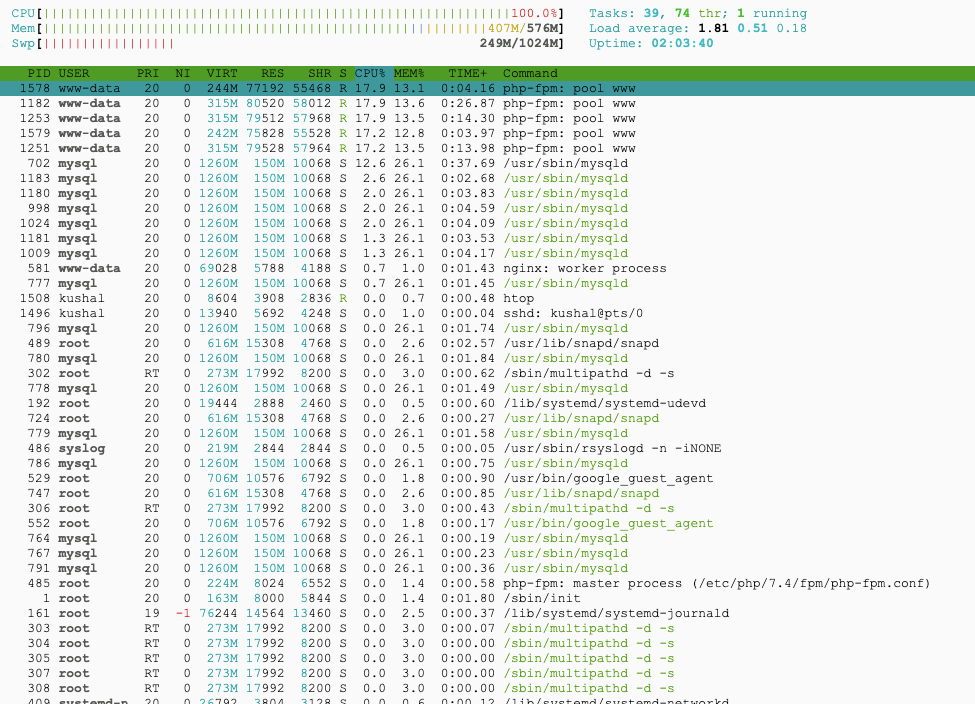Screen dimensions: 975x704
Task: Select mysqld thread with PID 1180
Action: [488, 193]
